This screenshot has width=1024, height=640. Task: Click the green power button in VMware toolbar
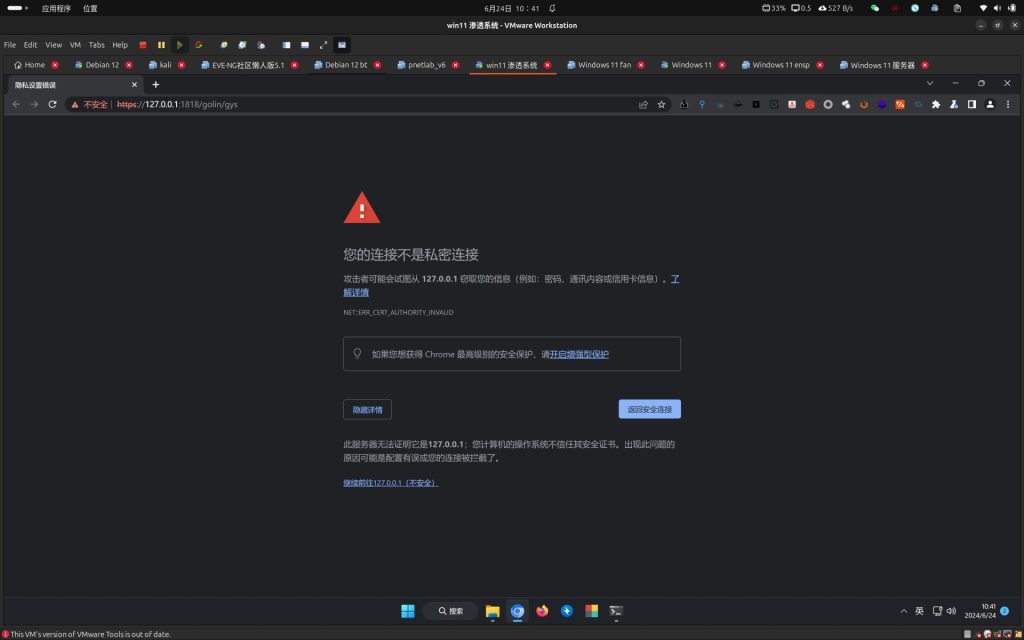(x=179, y=44)
